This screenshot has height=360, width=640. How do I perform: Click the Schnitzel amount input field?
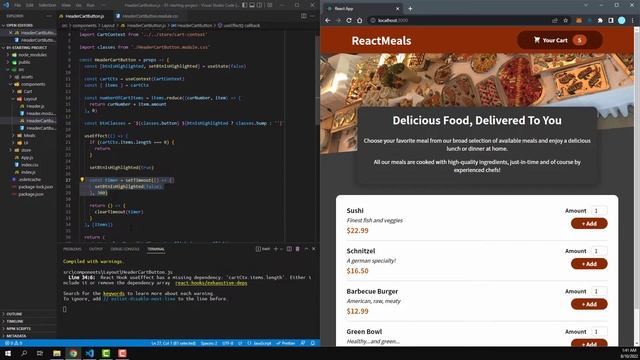tap(599, 251)
